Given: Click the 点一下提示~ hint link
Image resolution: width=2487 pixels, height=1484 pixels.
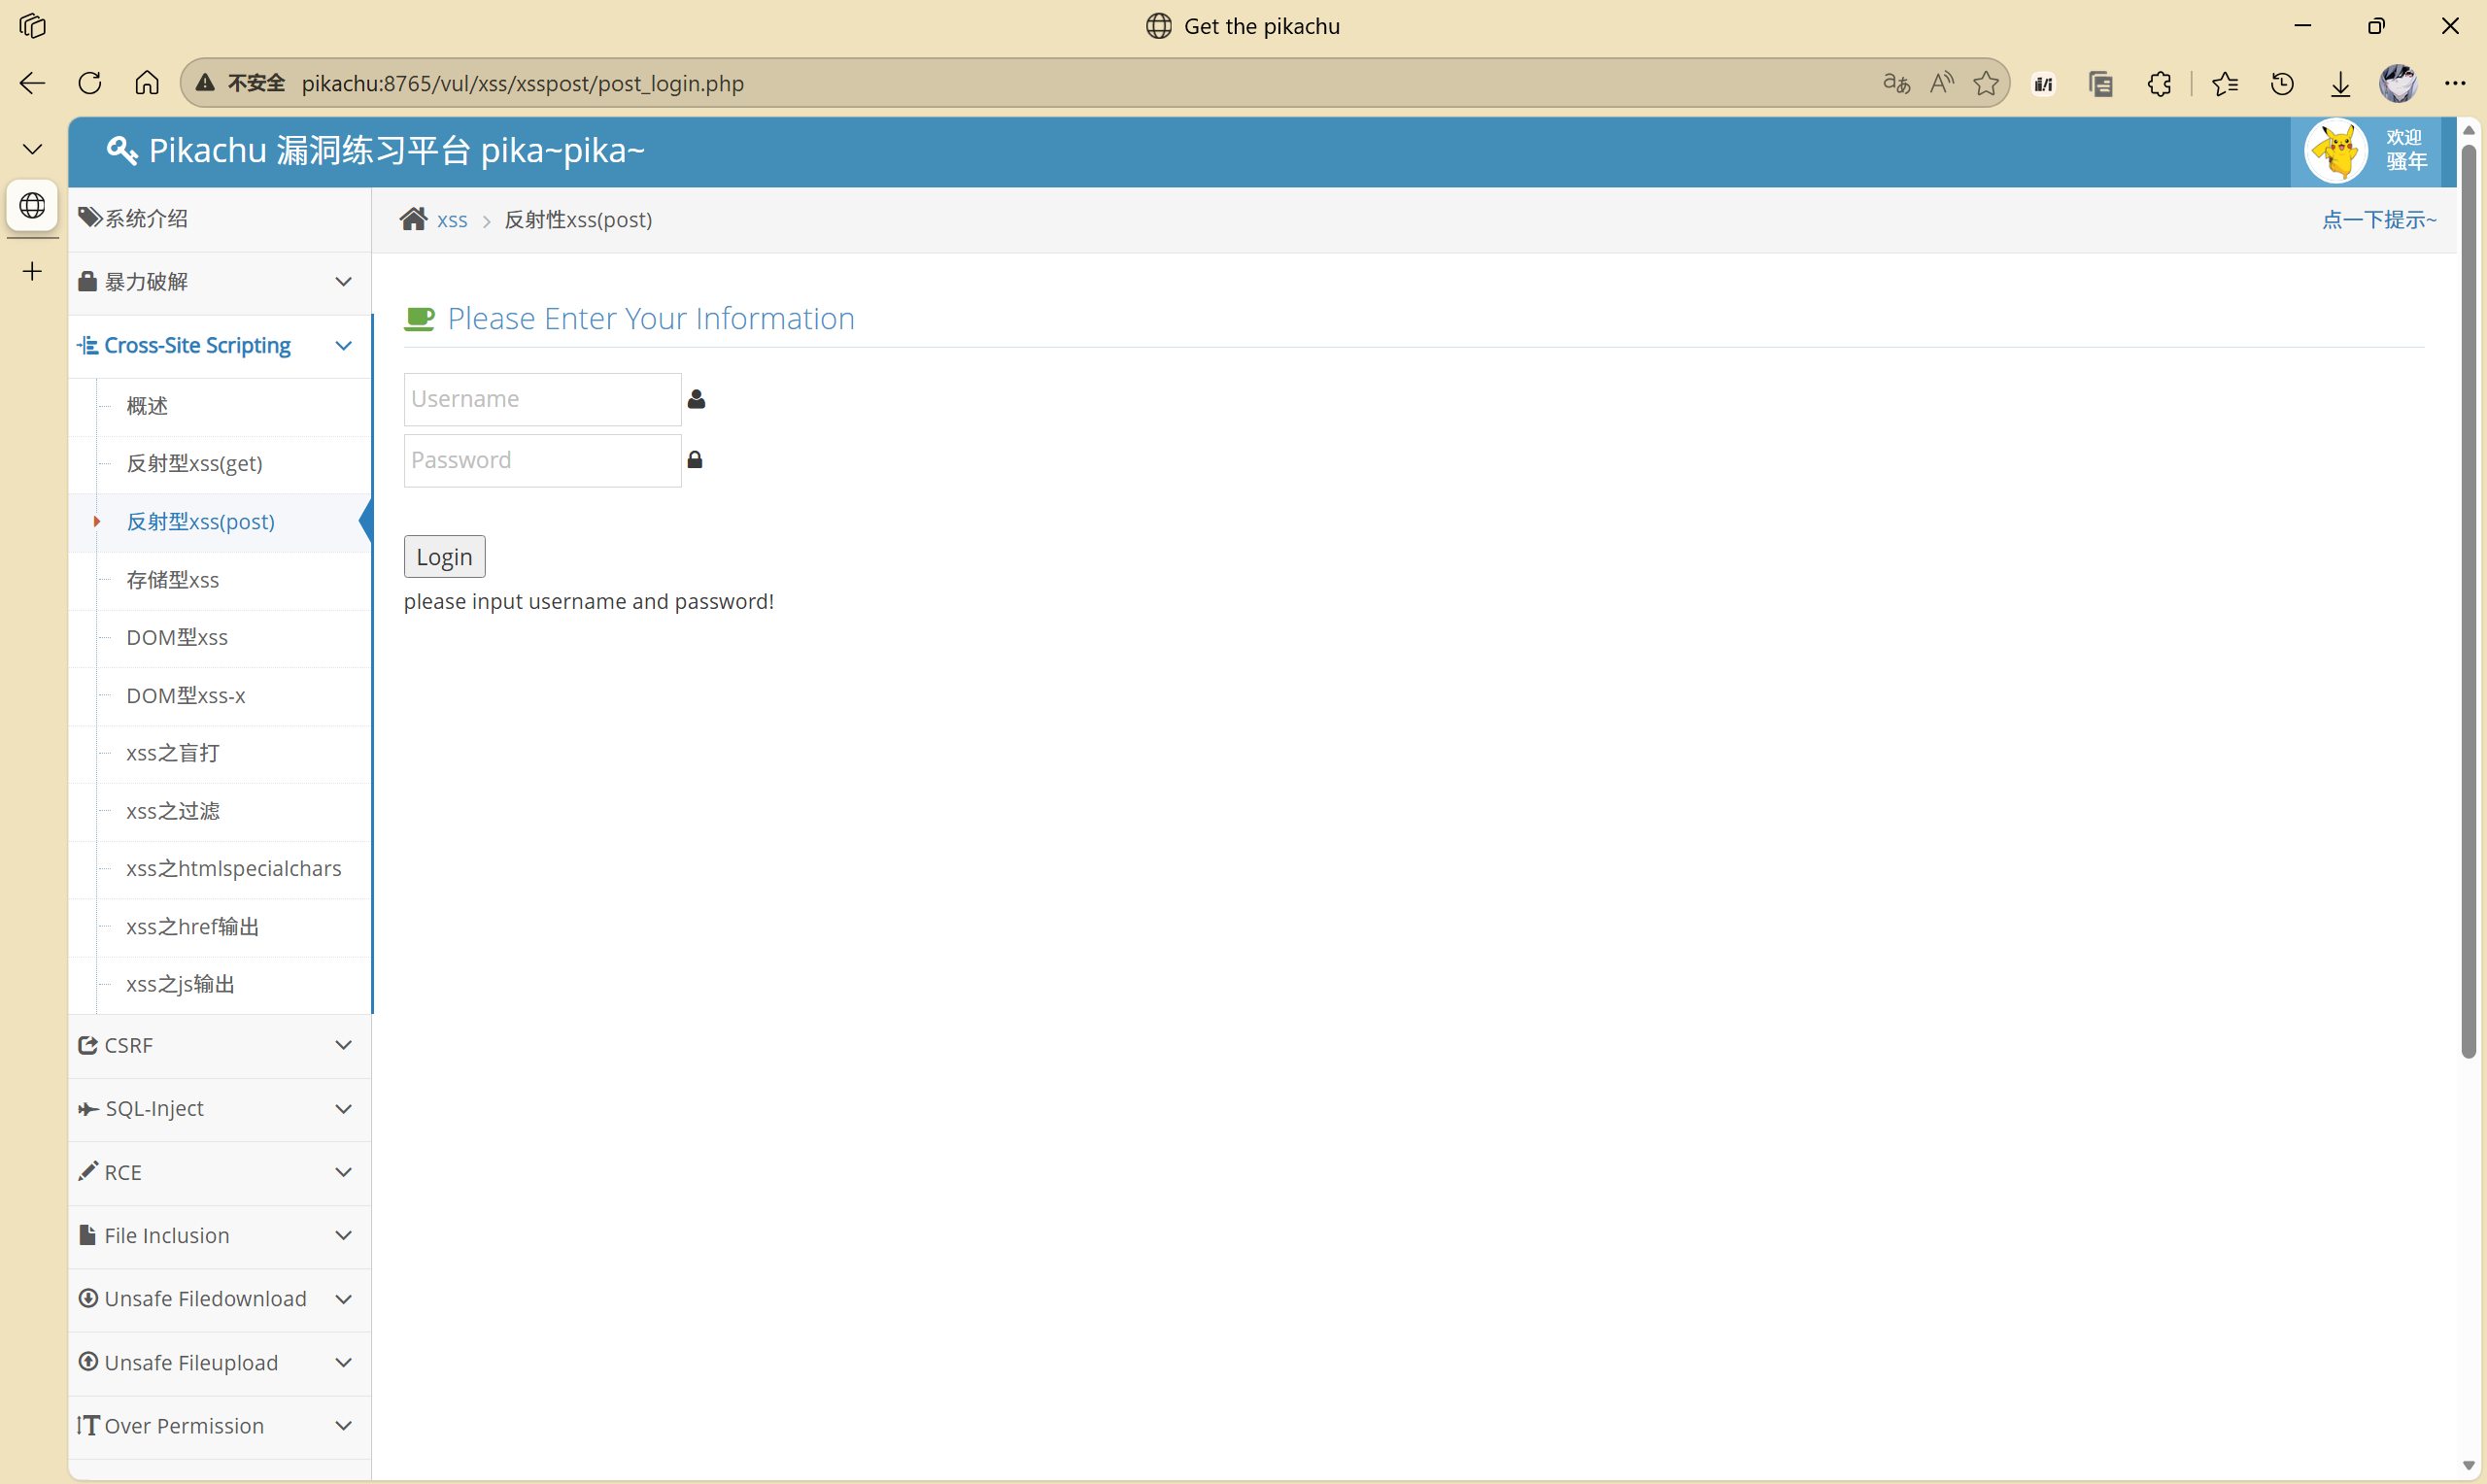Looking at the screenshot, I should [2378, 220].
